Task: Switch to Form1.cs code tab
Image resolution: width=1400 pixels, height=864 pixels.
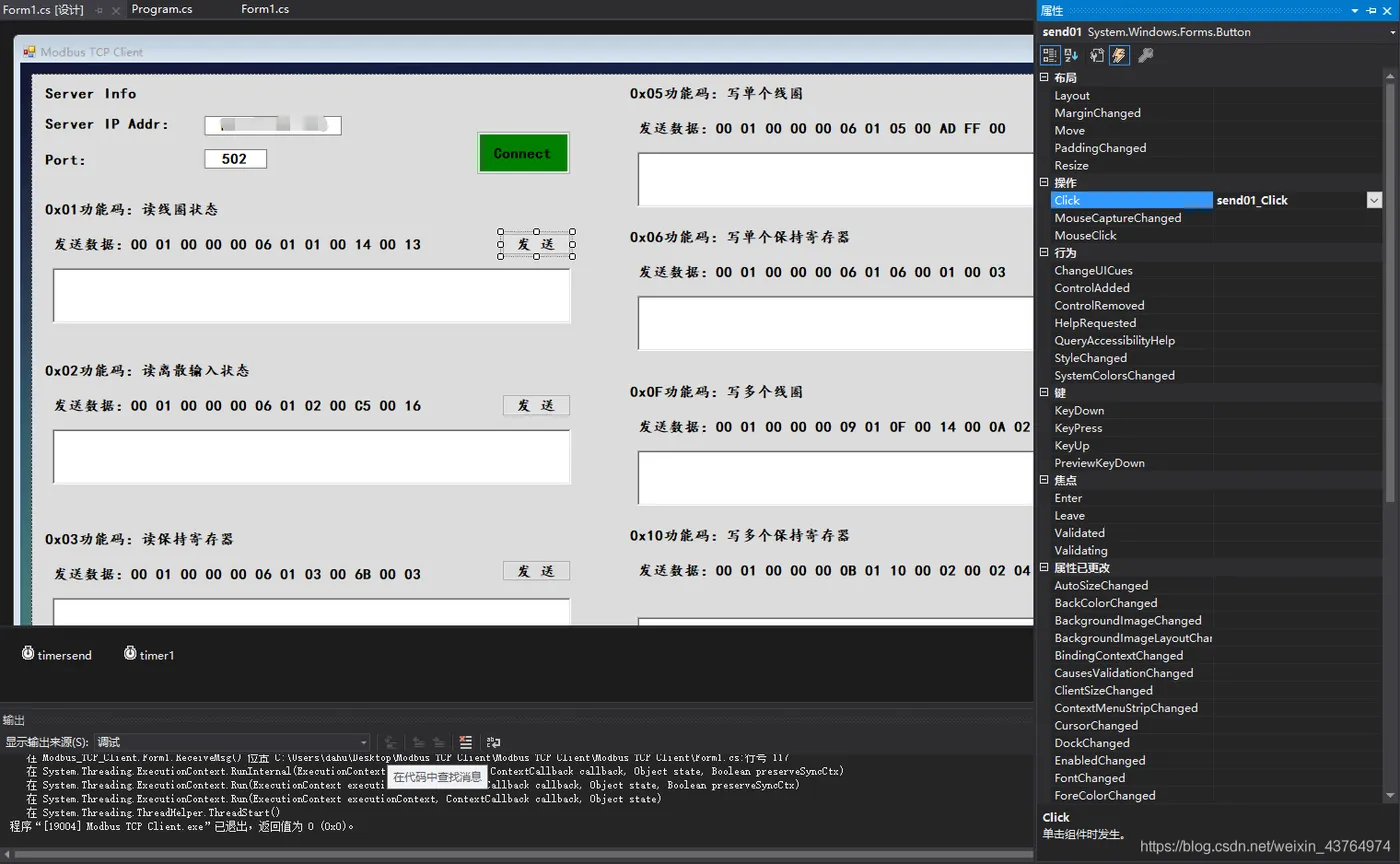Action: pos(265,9)
